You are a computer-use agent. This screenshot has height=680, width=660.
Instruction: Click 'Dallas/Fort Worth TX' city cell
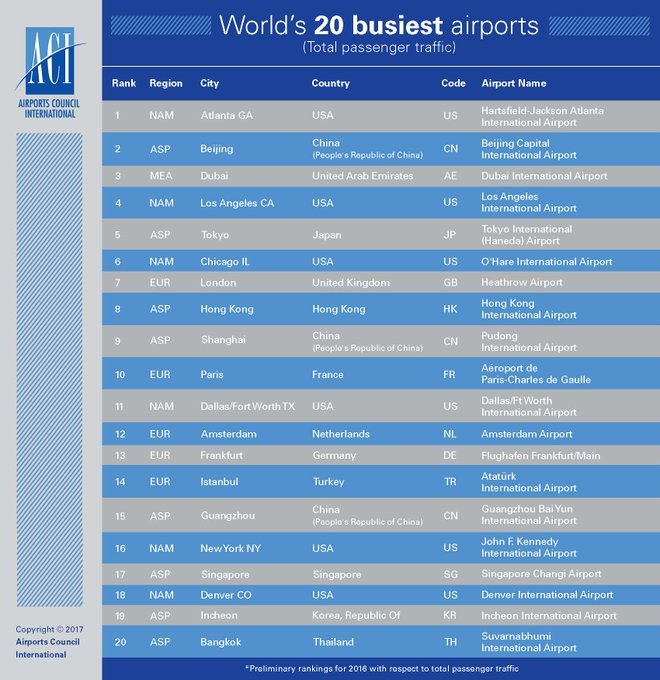[247, 407]
